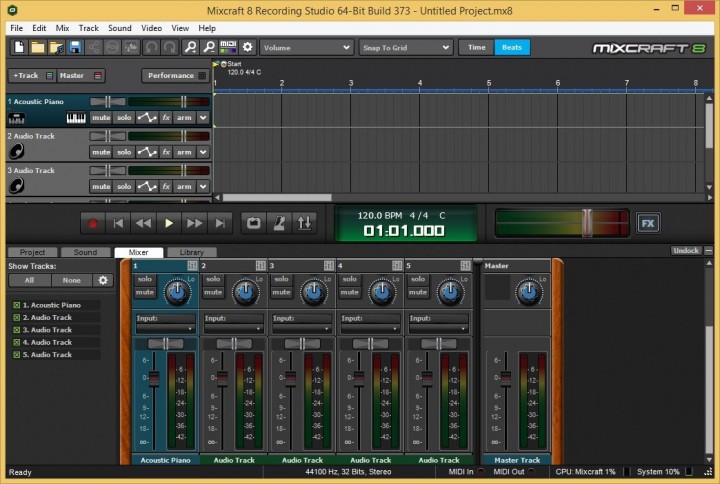Toggle solo on mixer channel 2
The height and width of the screenshot is (484, 720).
point(213,279)
